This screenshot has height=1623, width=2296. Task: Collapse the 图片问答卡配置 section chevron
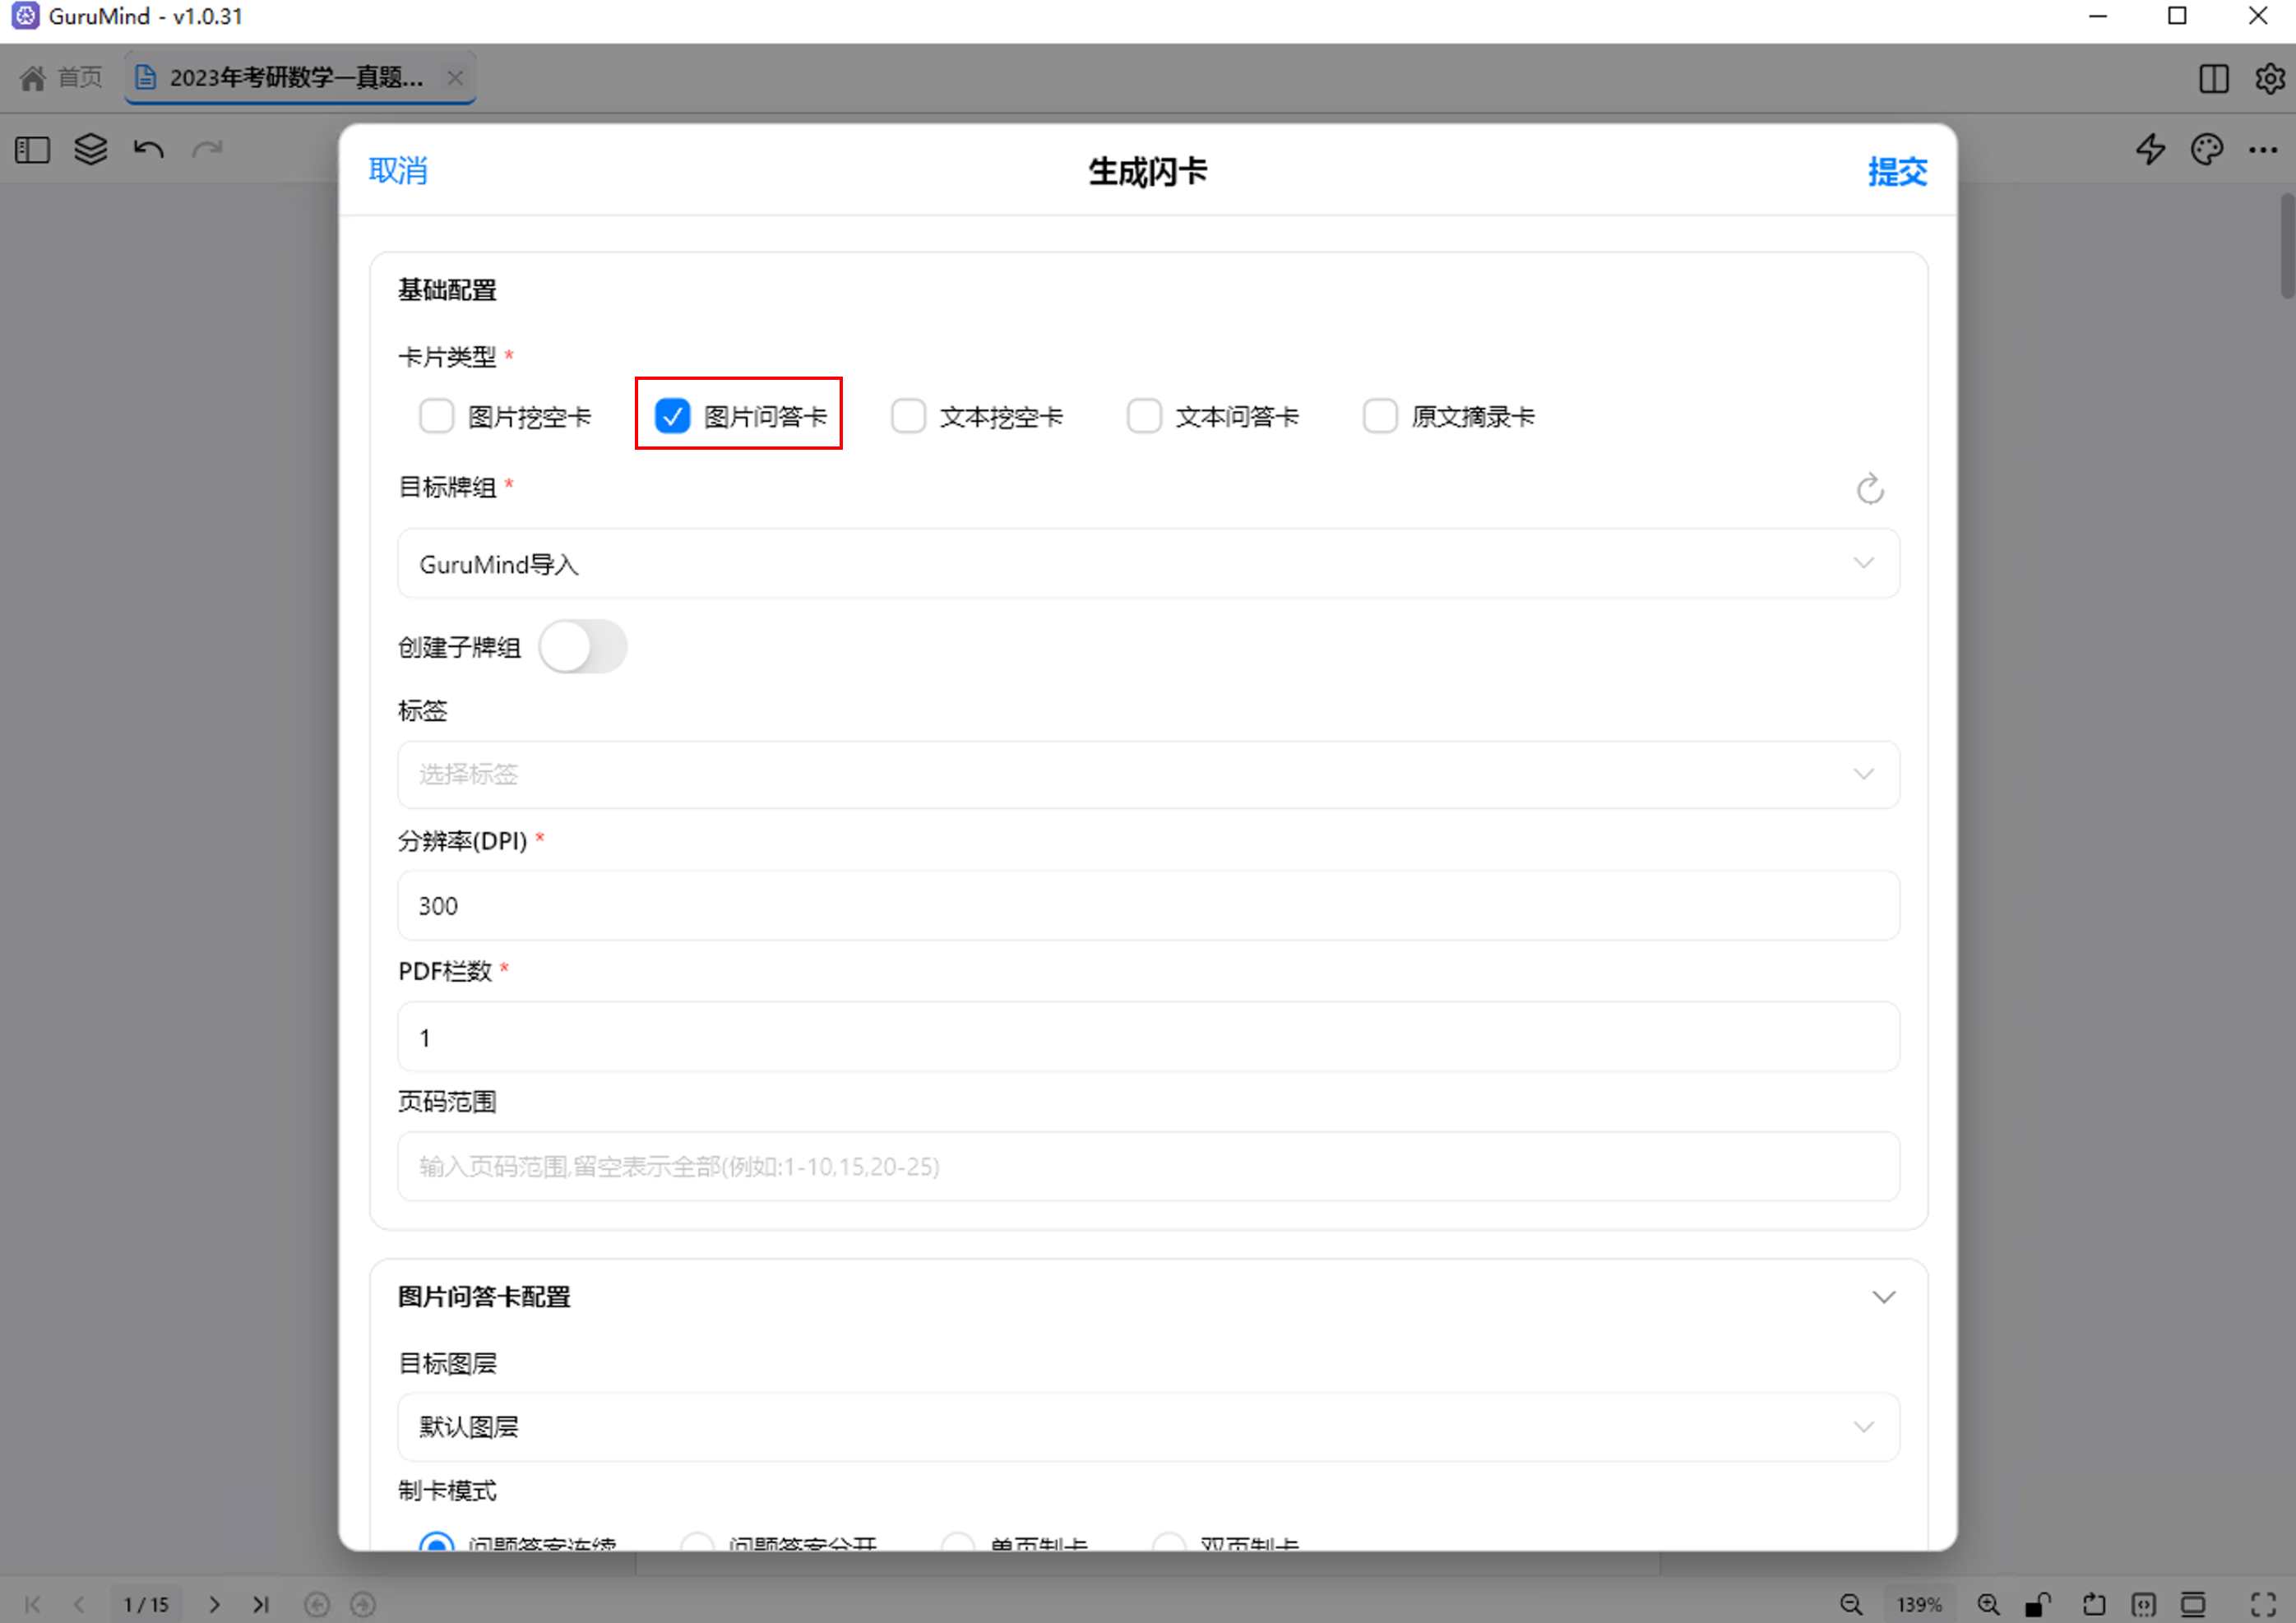pos(1883,1297)
